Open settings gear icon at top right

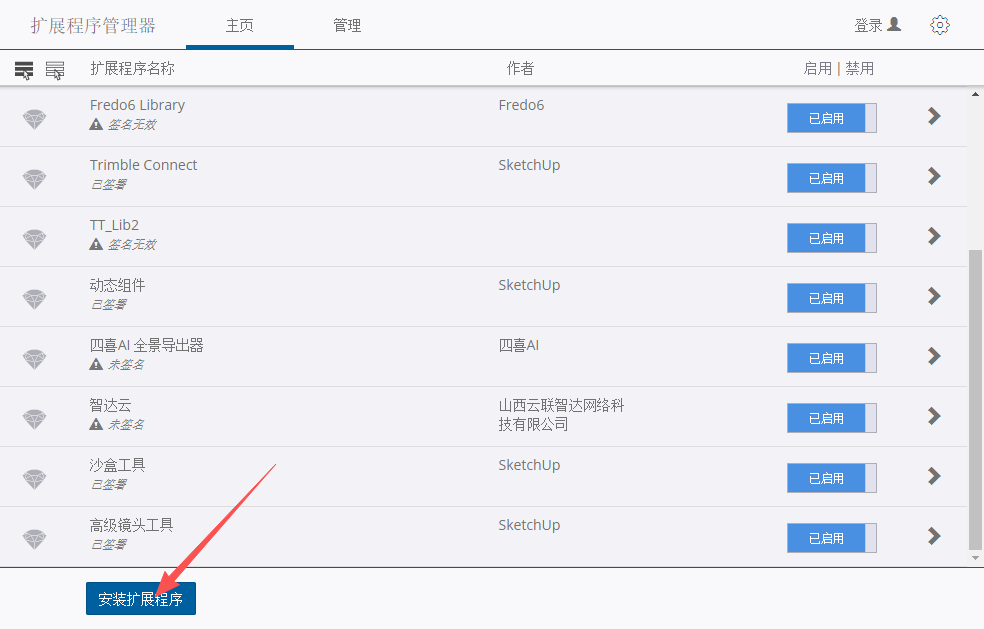pos(940,25)
